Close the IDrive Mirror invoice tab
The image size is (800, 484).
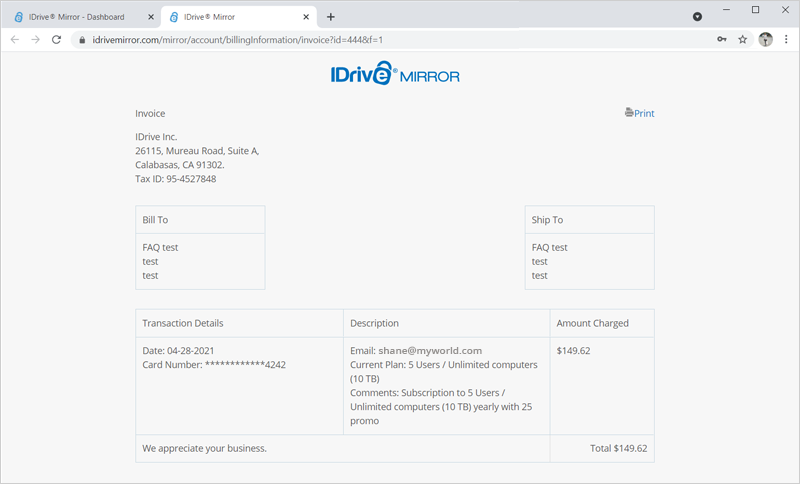306,17
